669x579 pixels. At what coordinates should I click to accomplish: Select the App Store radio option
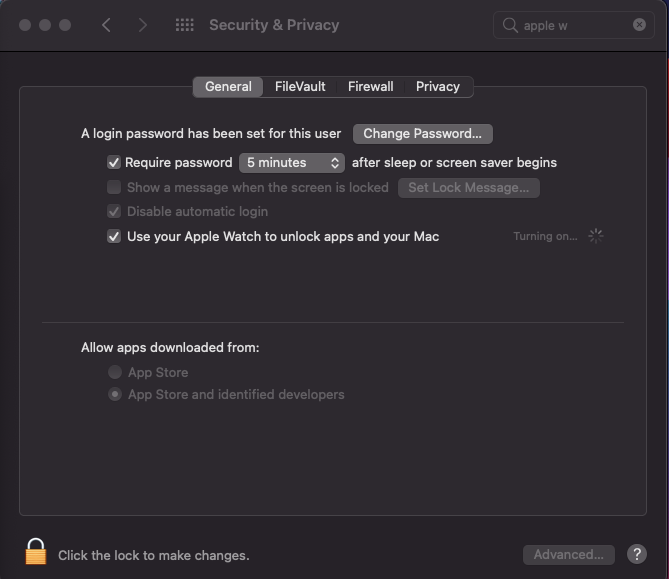(115, 372)
